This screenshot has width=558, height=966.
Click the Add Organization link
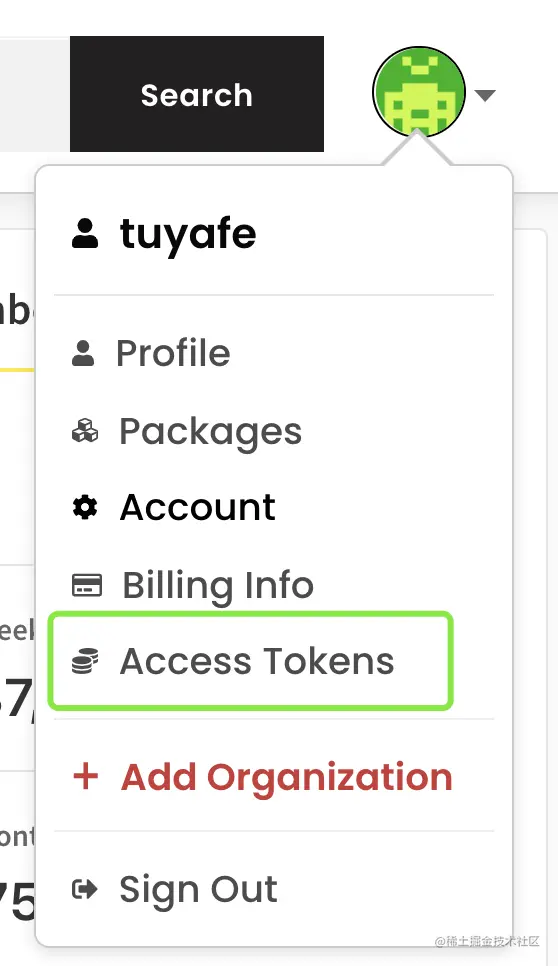pyautogui.click(x=287, y=777)
